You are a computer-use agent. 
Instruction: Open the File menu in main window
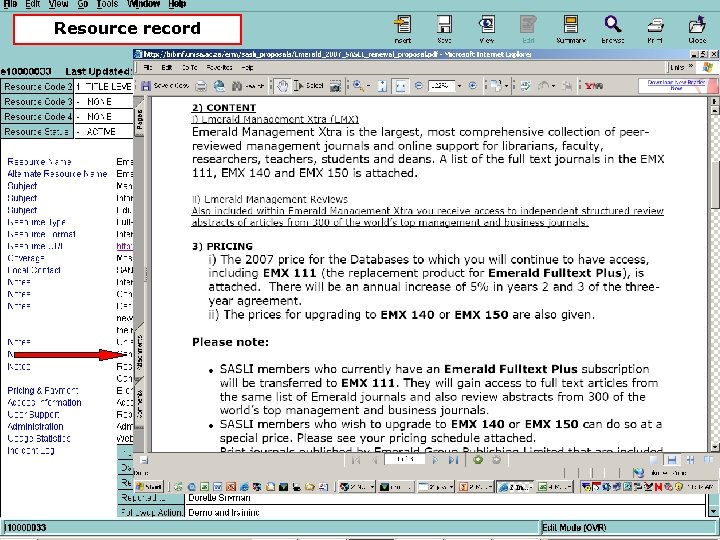10,4
